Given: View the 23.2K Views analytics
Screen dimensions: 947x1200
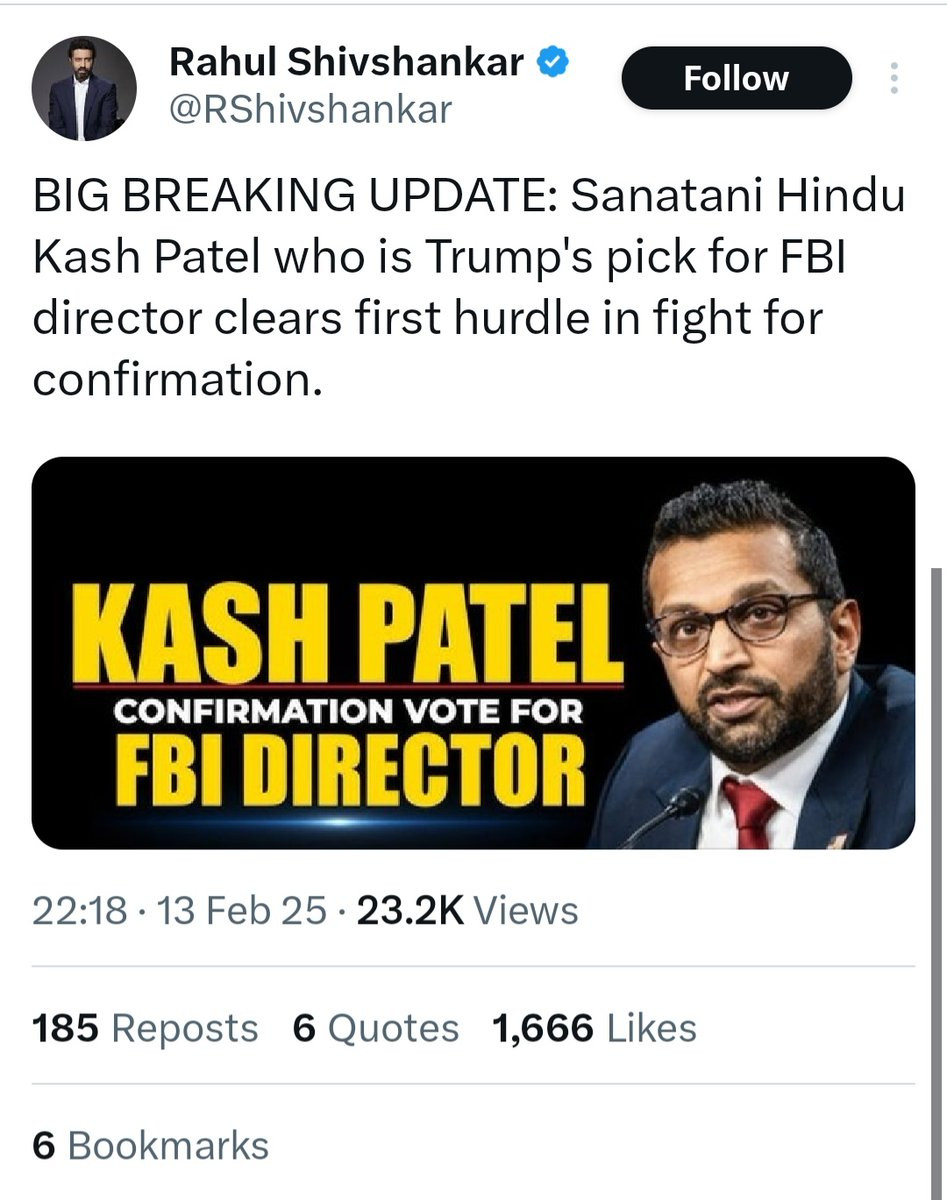Looking at the screenshot, I should coord(467,911).
